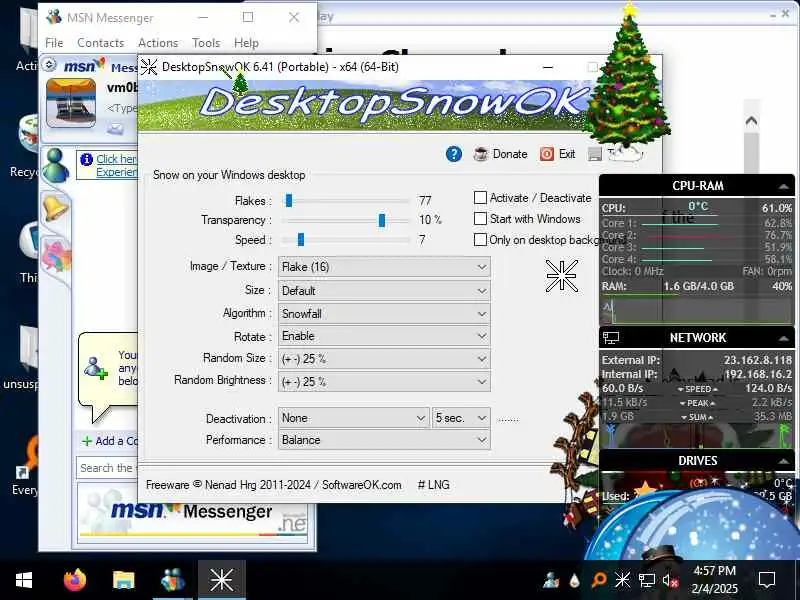The height and width of the screenshot is (600, 800).
Task: Click the Flakes slider handle
Action: [289, 201]
